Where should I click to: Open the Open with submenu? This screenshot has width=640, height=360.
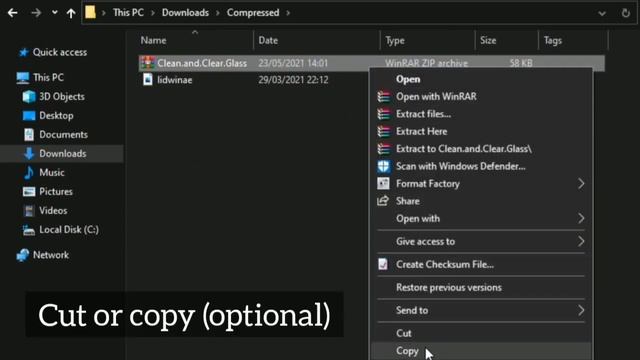[x=480, y=219]
